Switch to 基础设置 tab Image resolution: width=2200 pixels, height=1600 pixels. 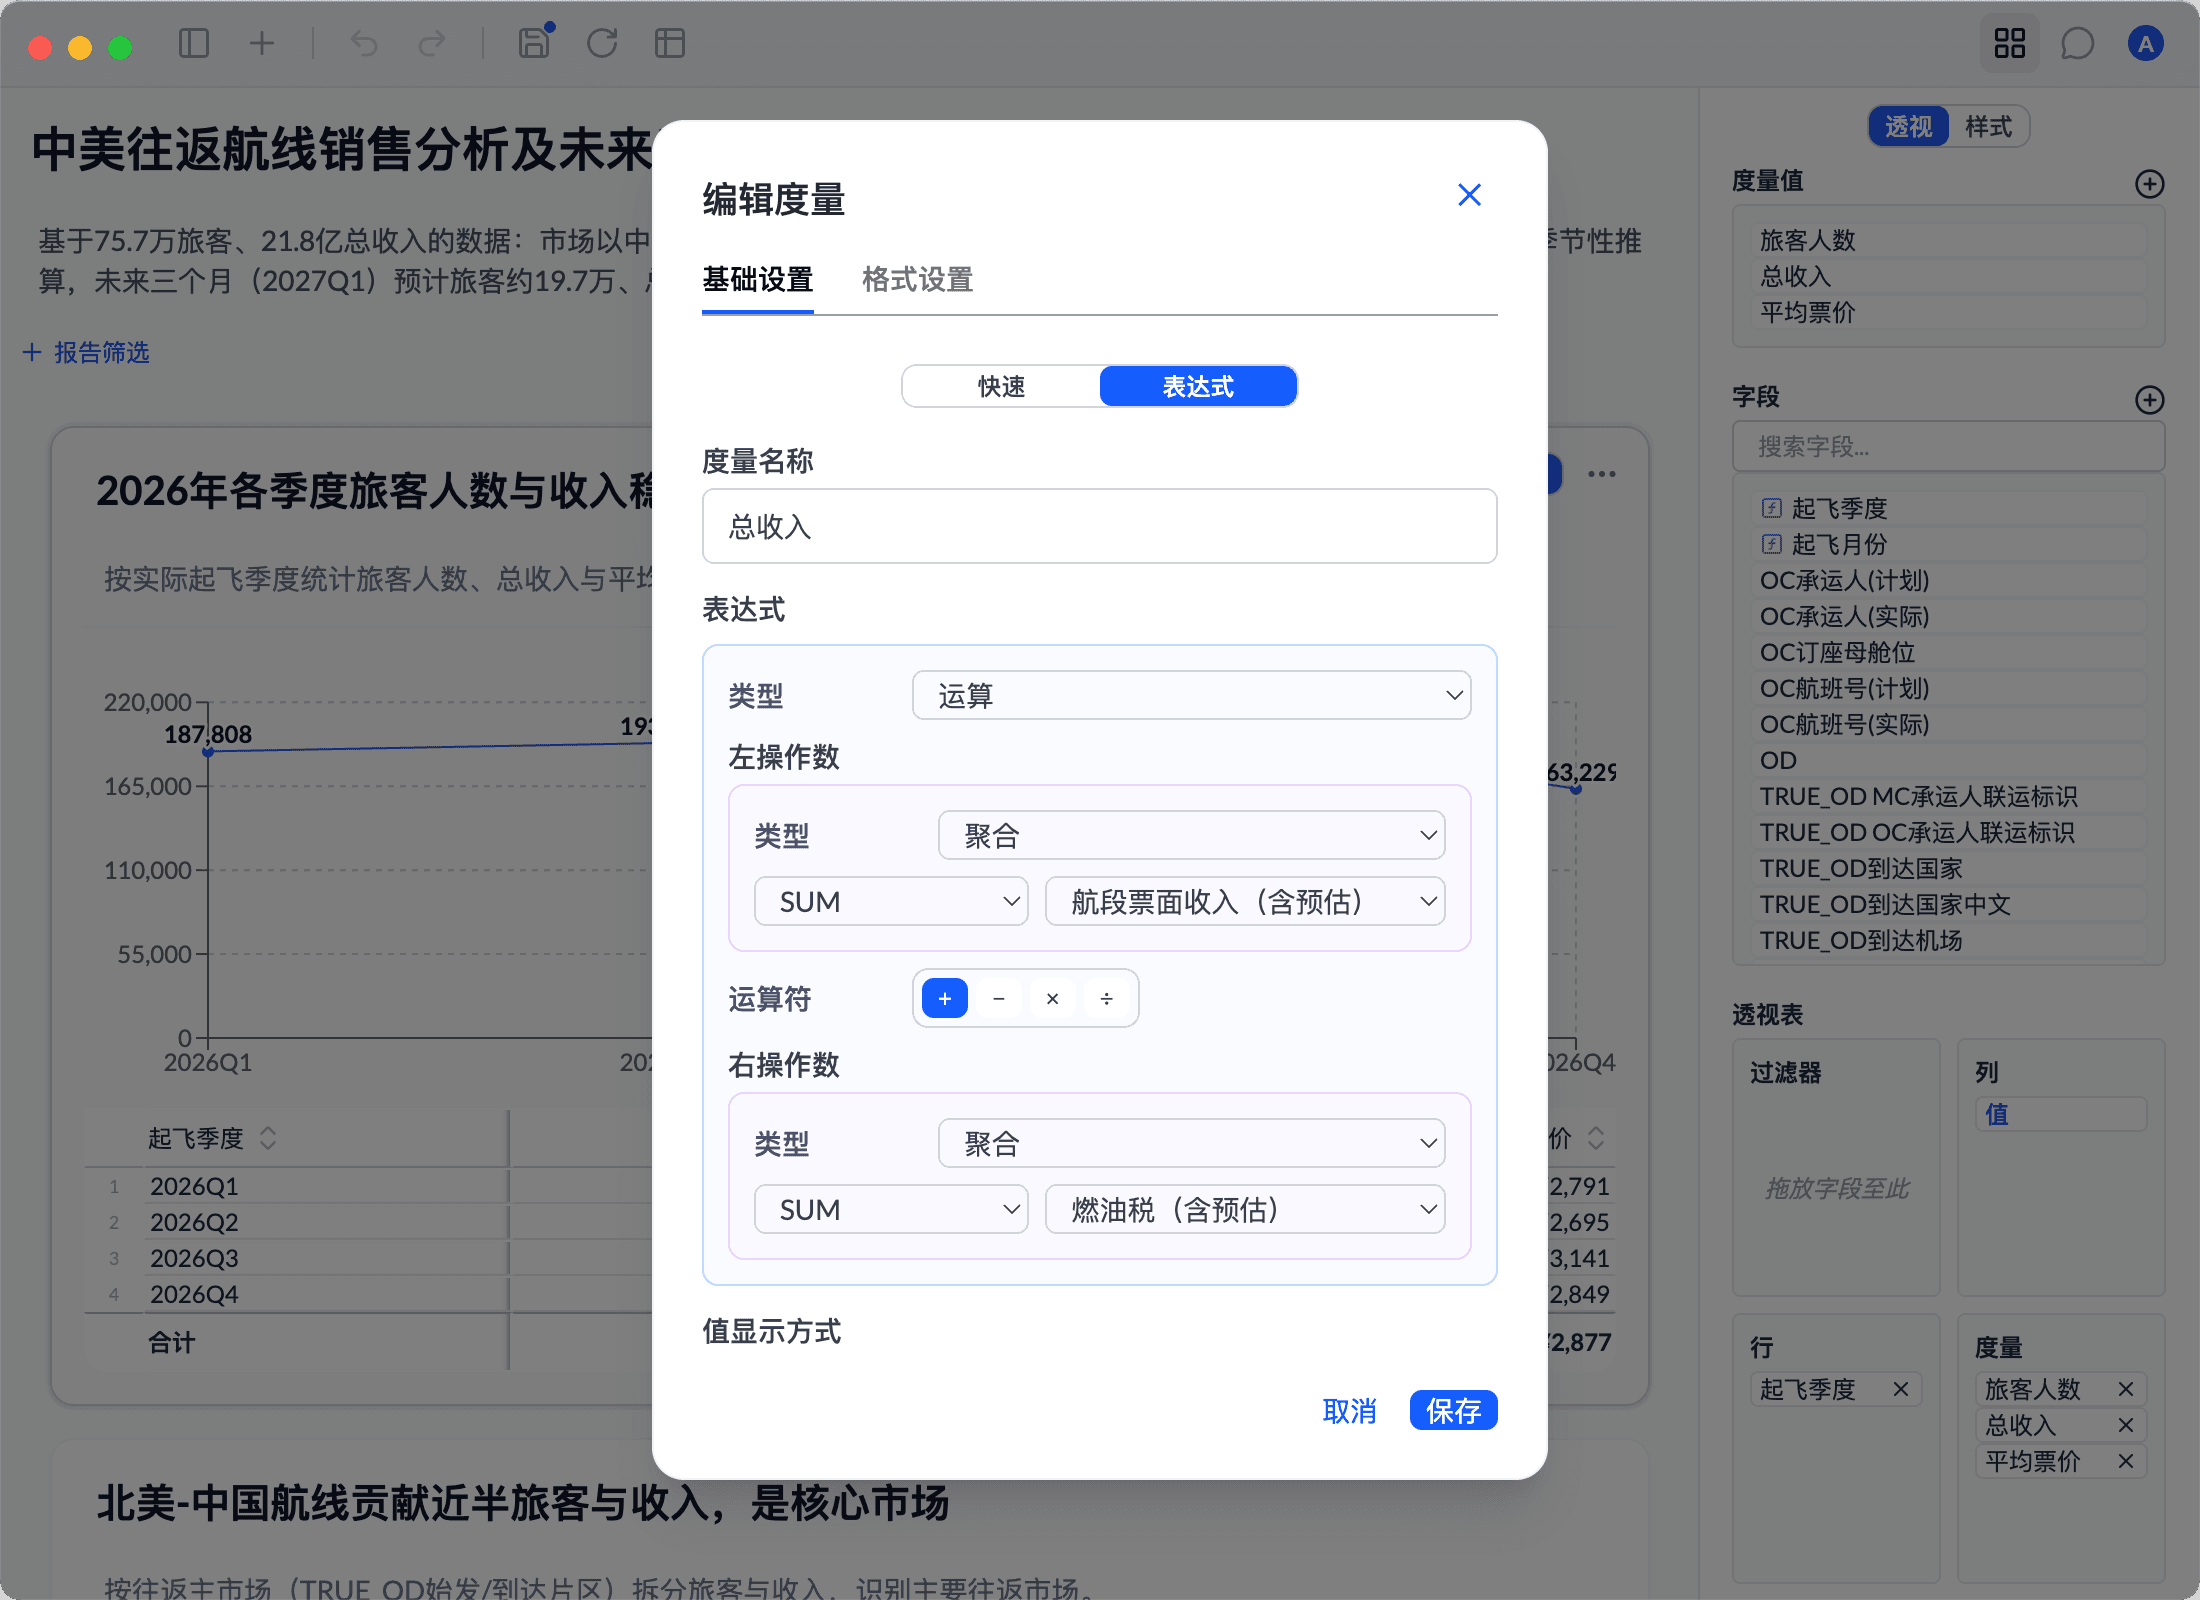point(757,279)
